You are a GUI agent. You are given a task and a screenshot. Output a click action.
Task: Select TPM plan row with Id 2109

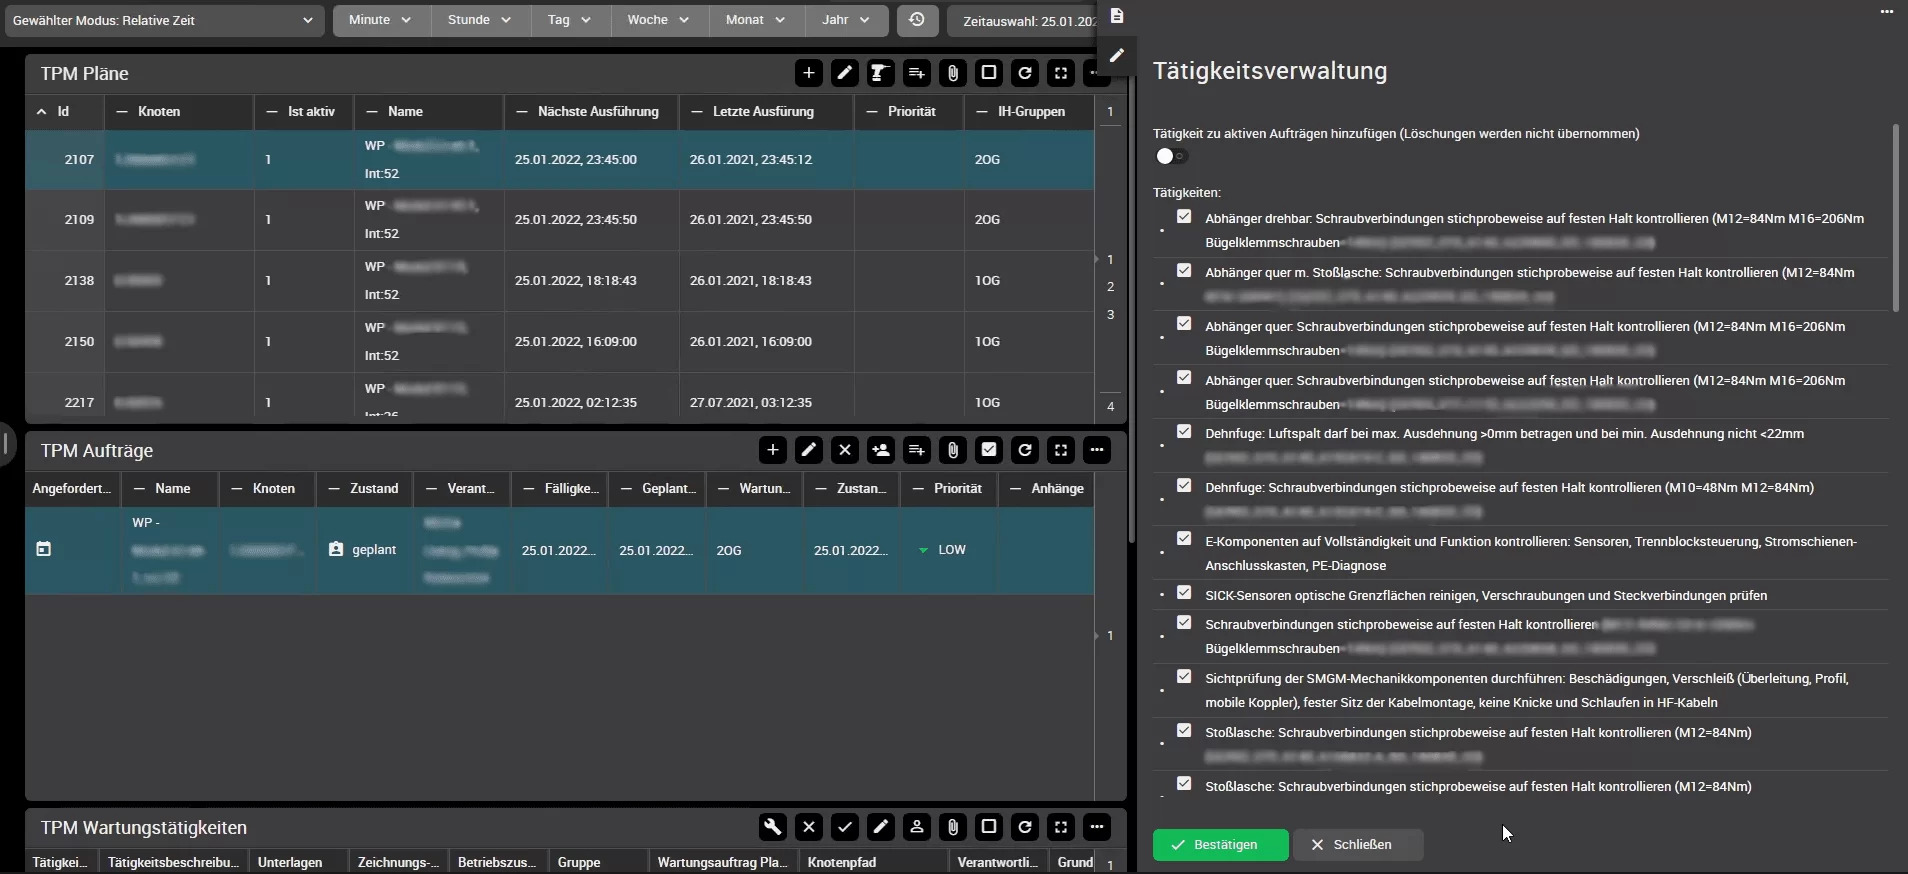560,219
